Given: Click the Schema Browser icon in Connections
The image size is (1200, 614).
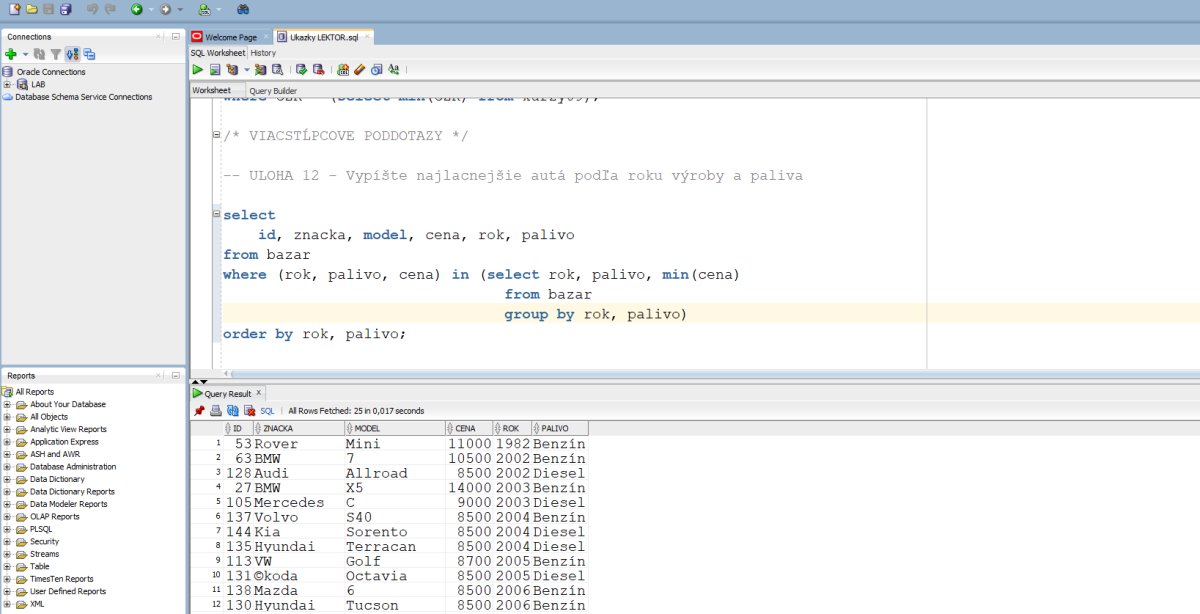Looking at the screenshot, I should [x=73, y=54].
